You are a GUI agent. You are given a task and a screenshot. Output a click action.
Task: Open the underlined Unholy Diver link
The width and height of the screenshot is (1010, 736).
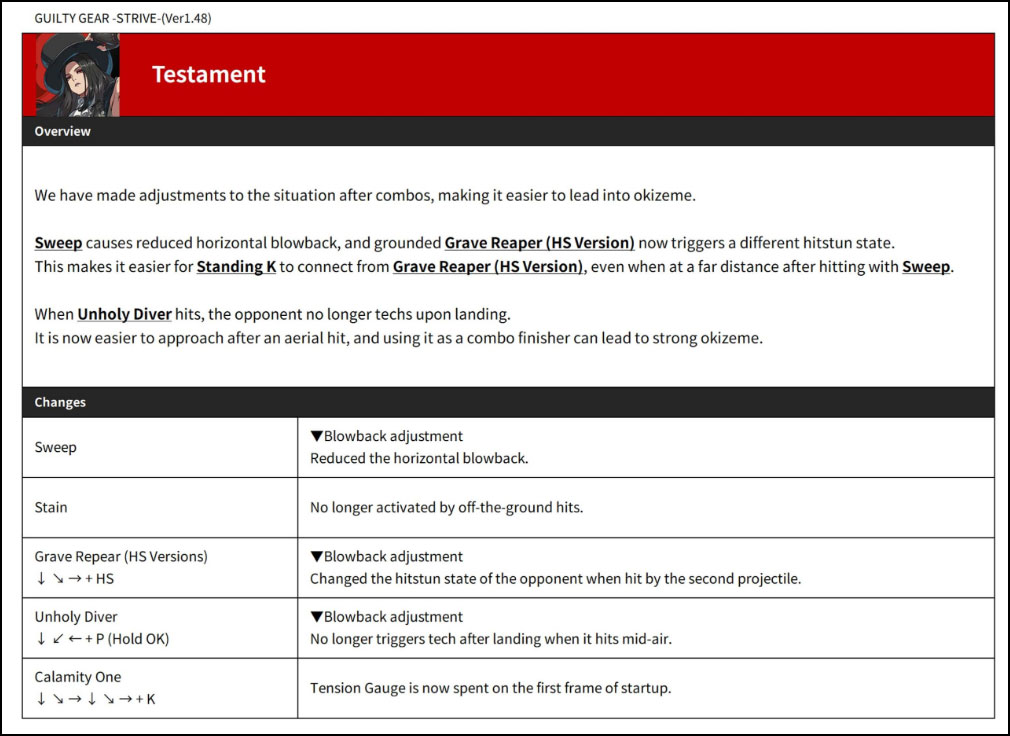pos(125,314)
